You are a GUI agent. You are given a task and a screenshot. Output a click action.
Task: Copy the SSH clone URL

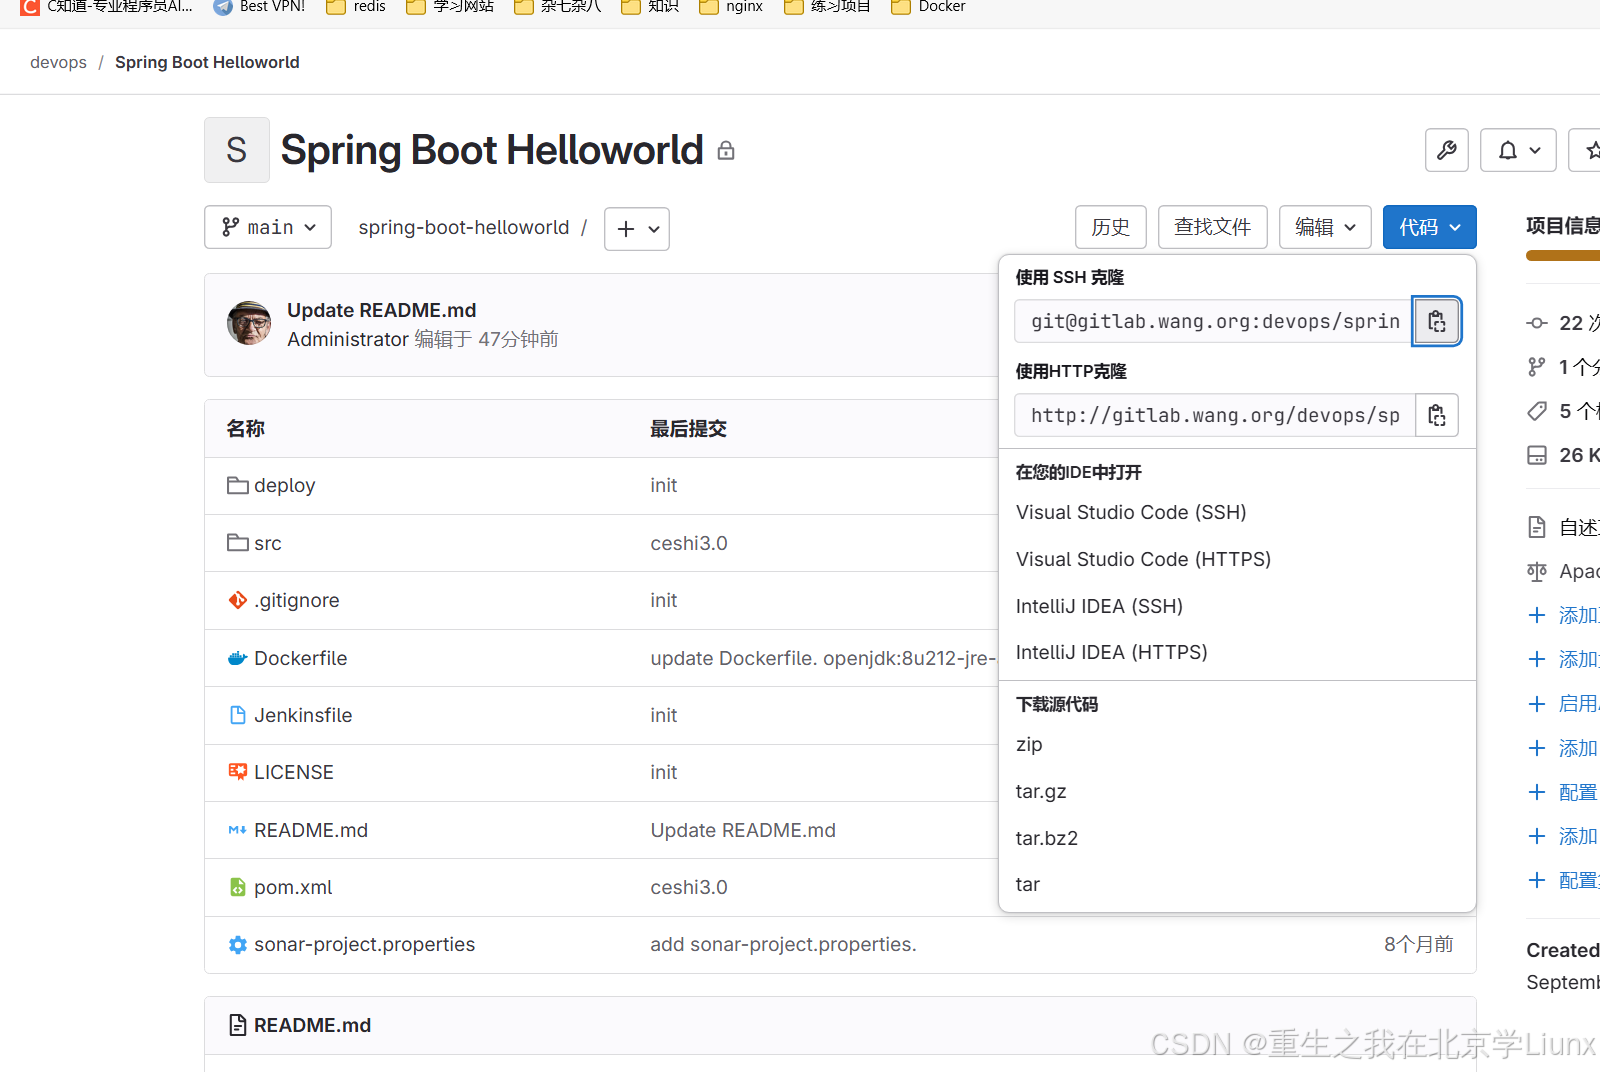tap(1436, 321)
